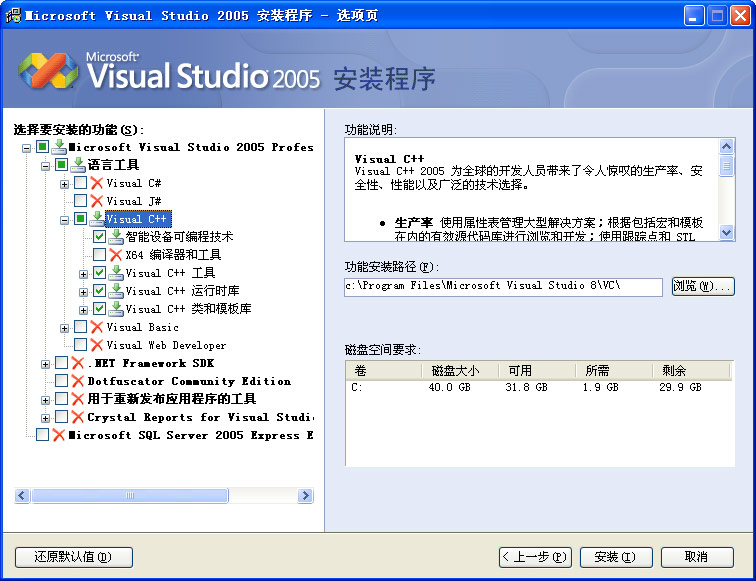Expand the Visual Basic node
The image size is (756, 581).
click(64, 328)
